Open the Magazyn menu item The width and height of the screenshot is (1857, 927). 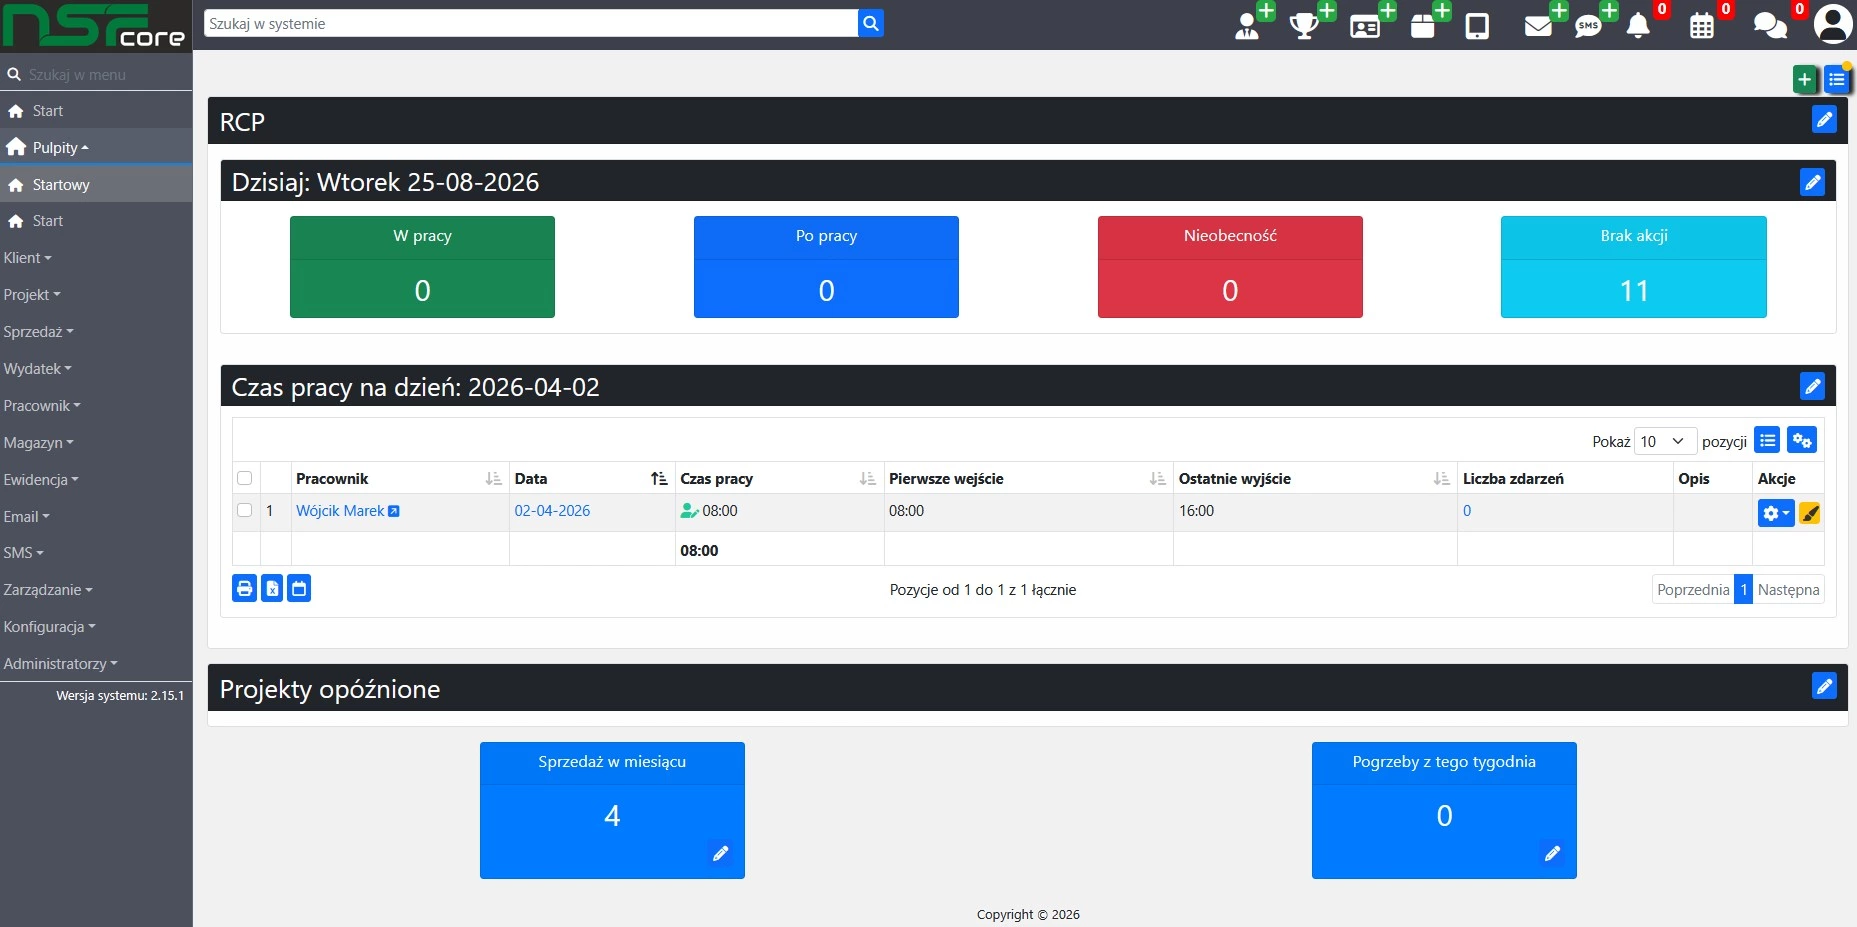point(38,443)
